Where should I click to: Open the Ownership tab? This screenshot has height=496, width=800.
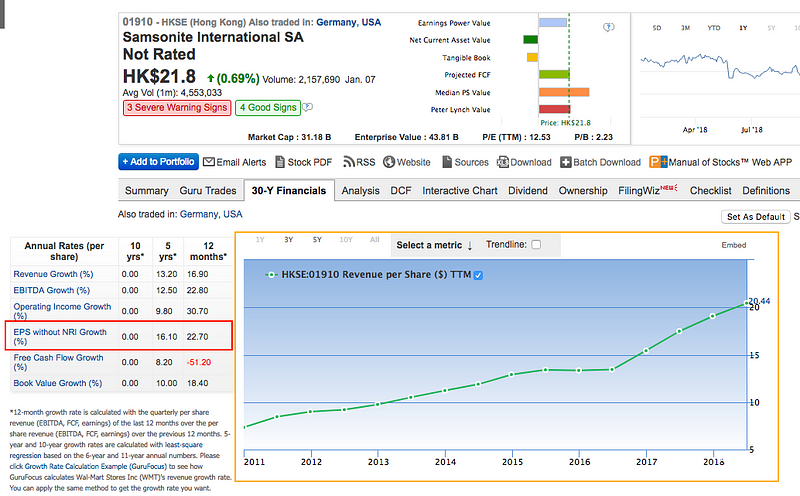583,190
